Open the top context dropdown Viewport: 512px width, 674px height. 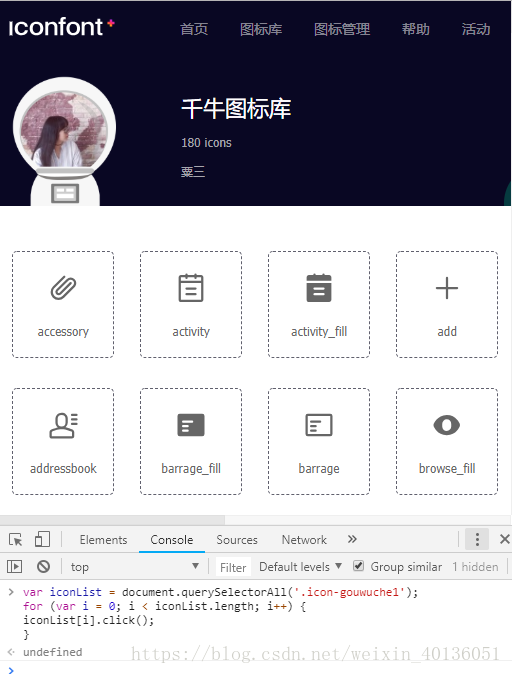(135, 567)
